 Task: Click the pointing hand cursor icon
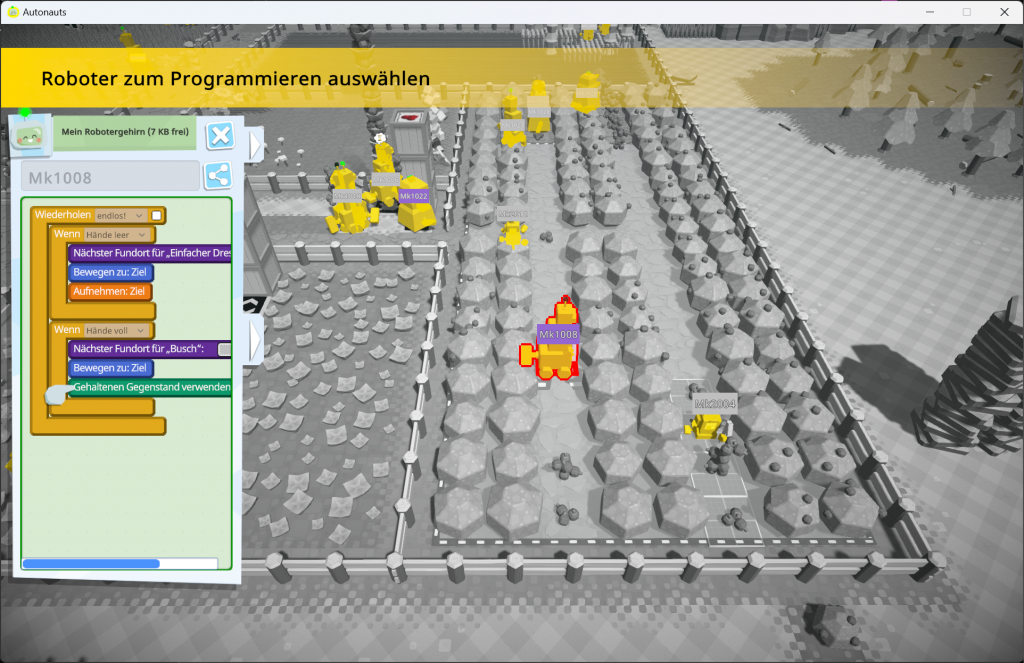[57, 395]
